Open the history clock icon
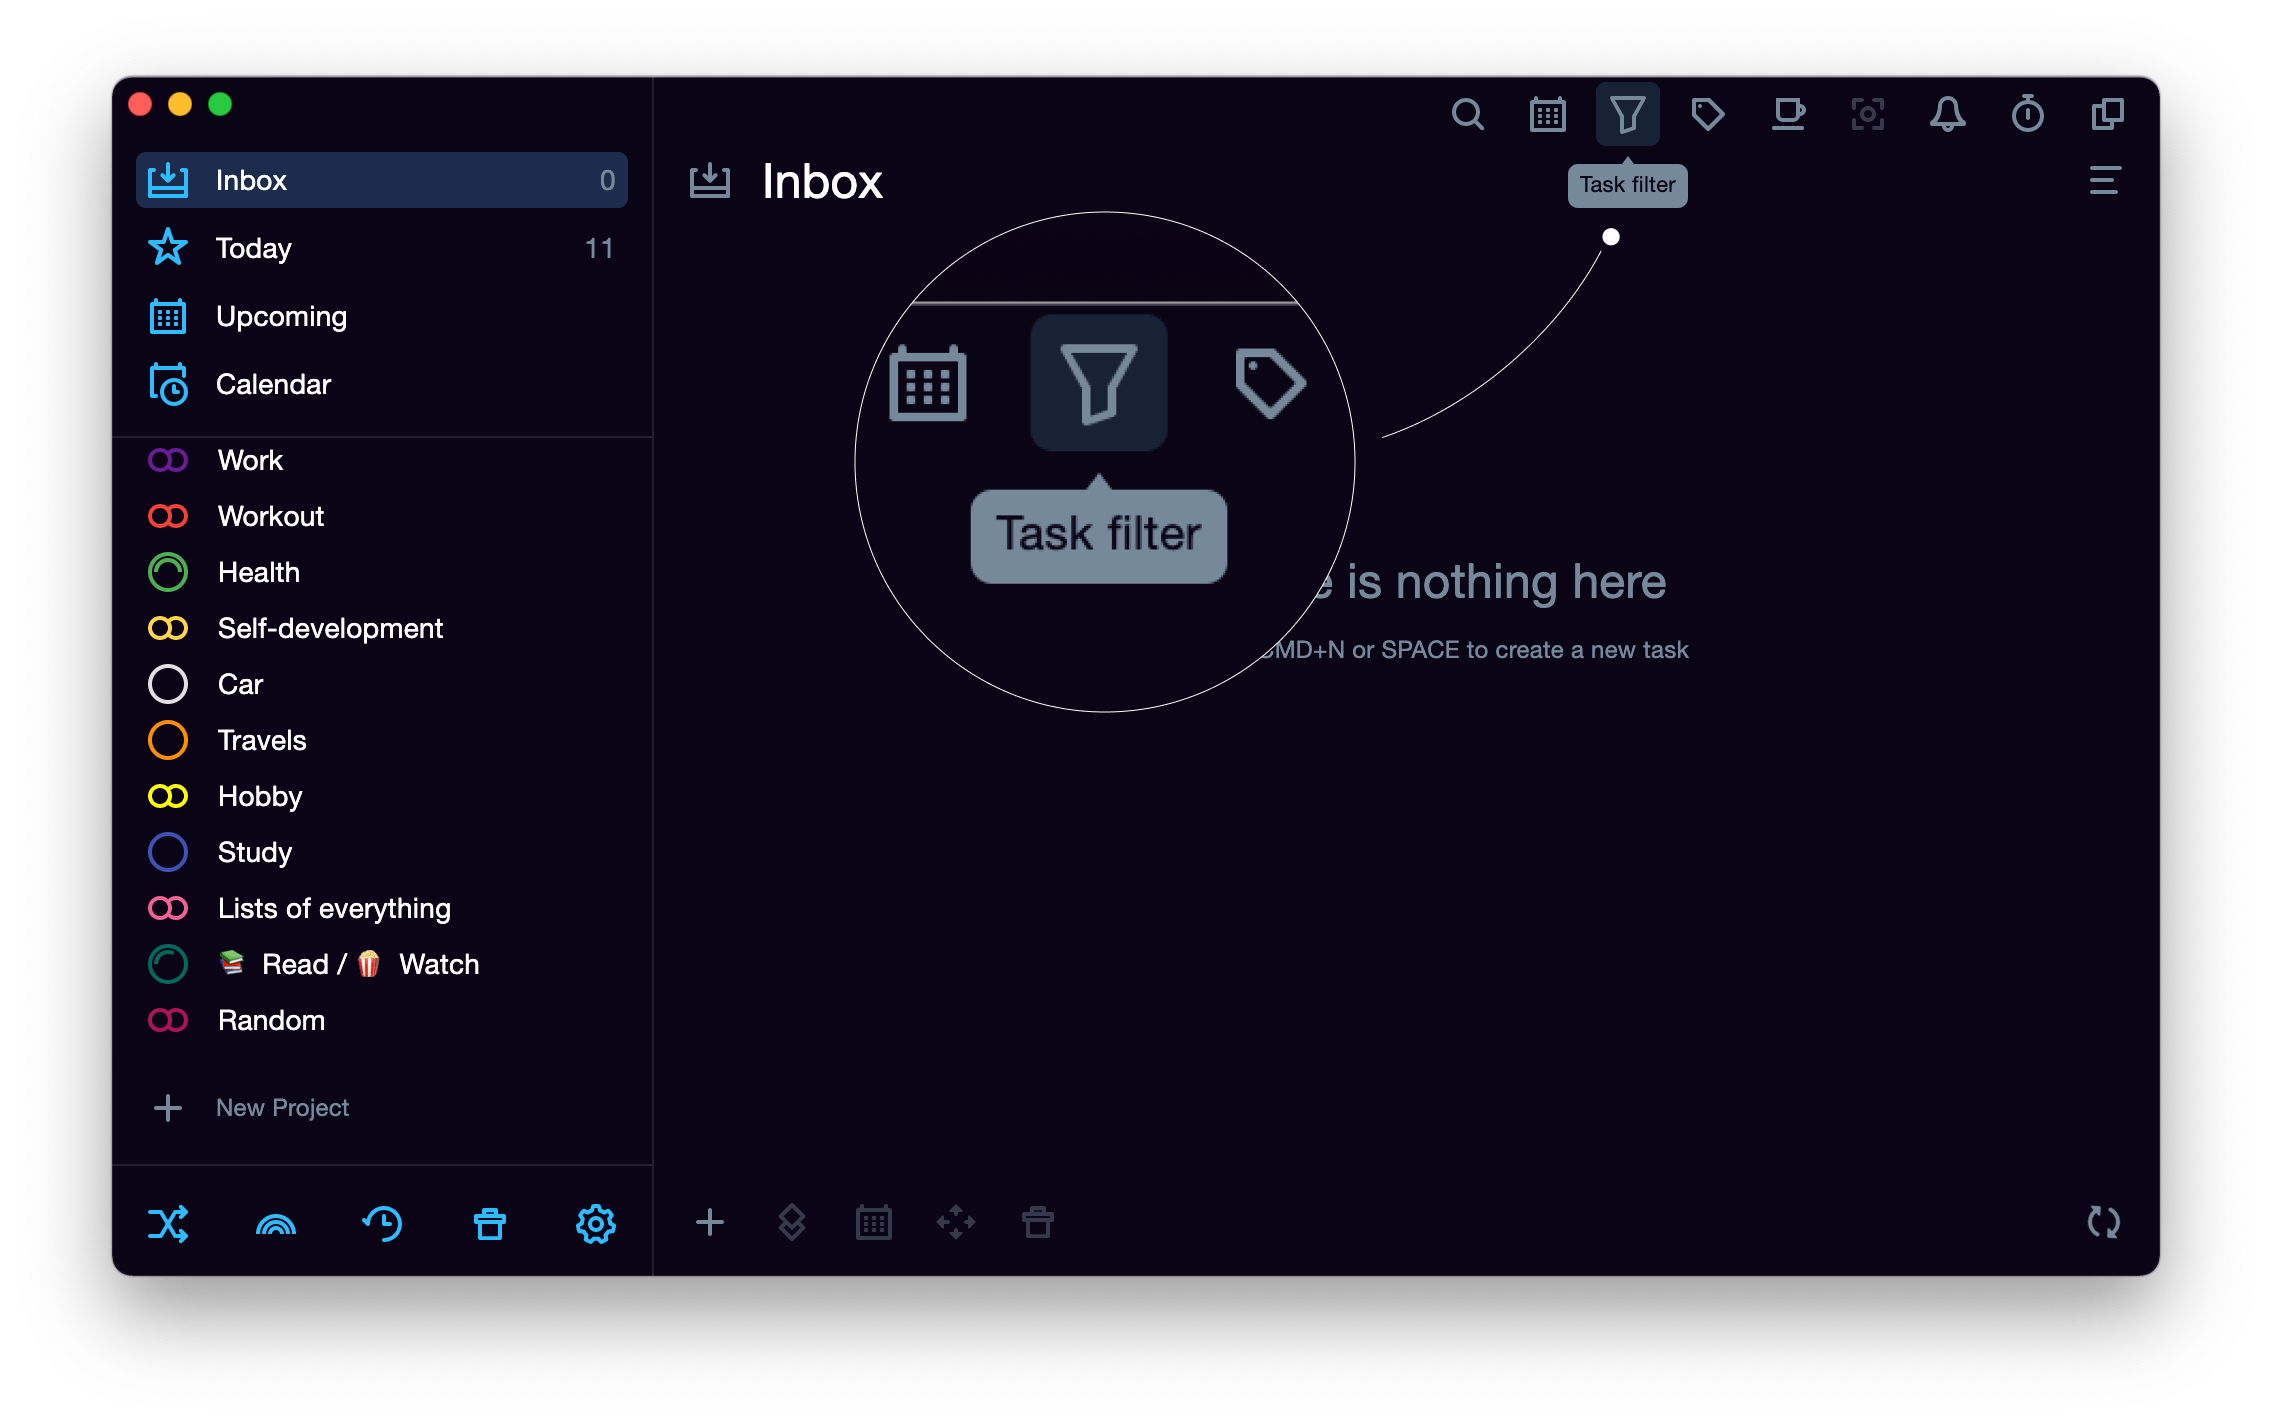This screenshot has height=1424, width=2272. [382, 1223]
